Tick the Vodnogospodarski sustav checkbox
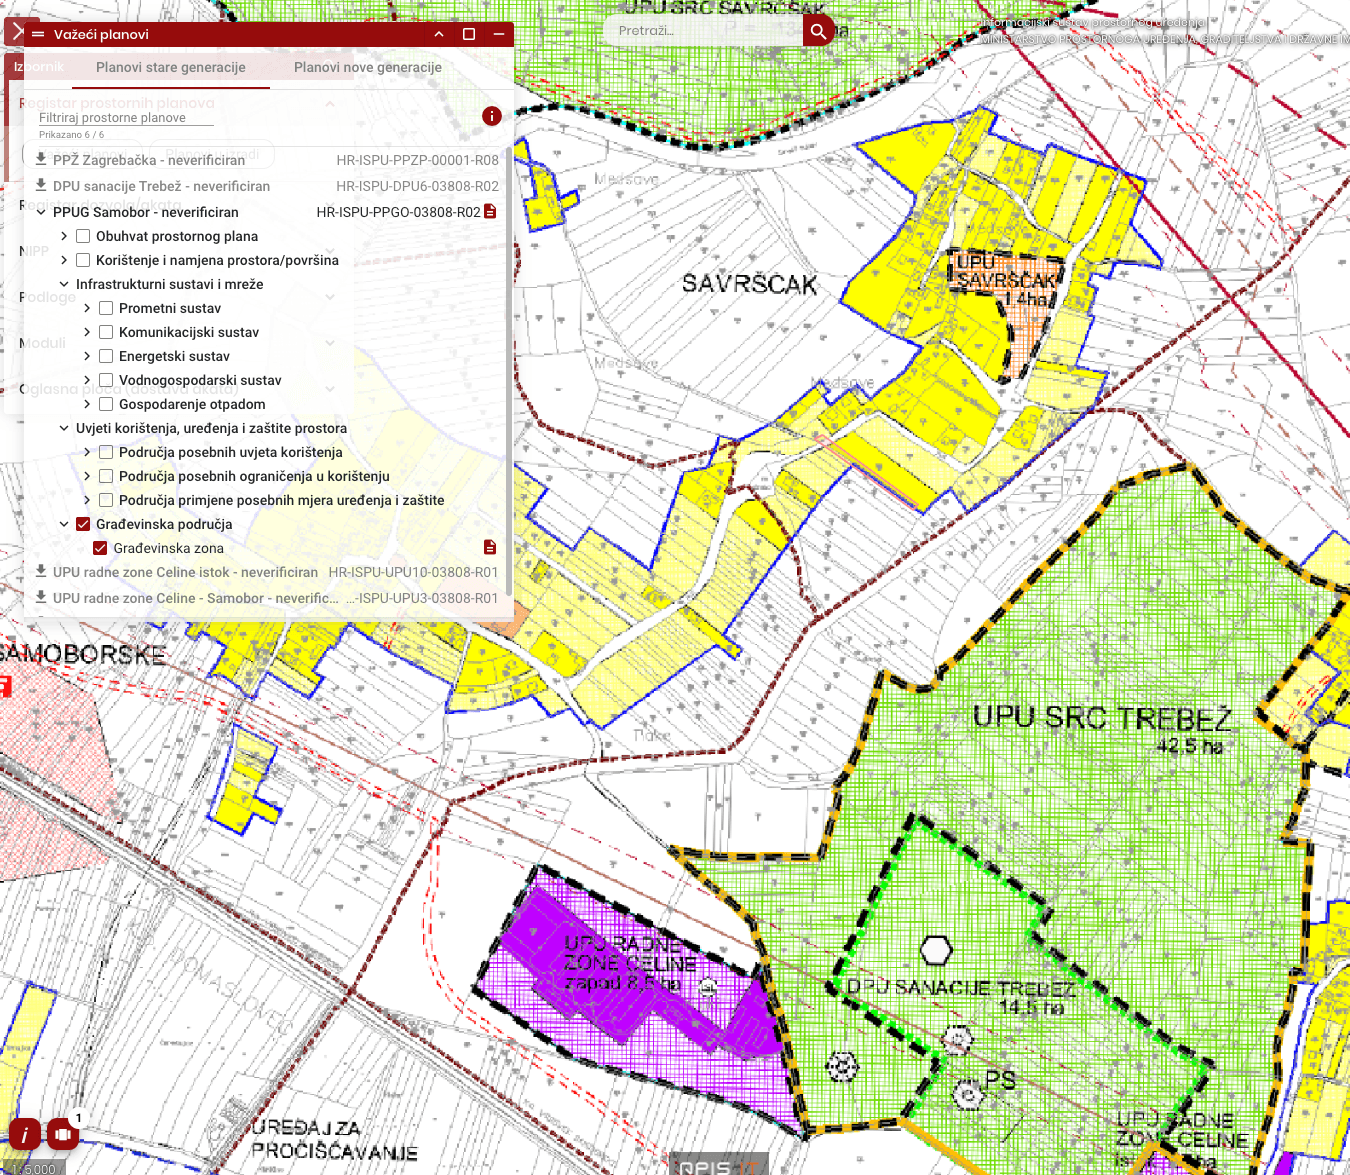1350x1175 pixels. tap(106, 380)
